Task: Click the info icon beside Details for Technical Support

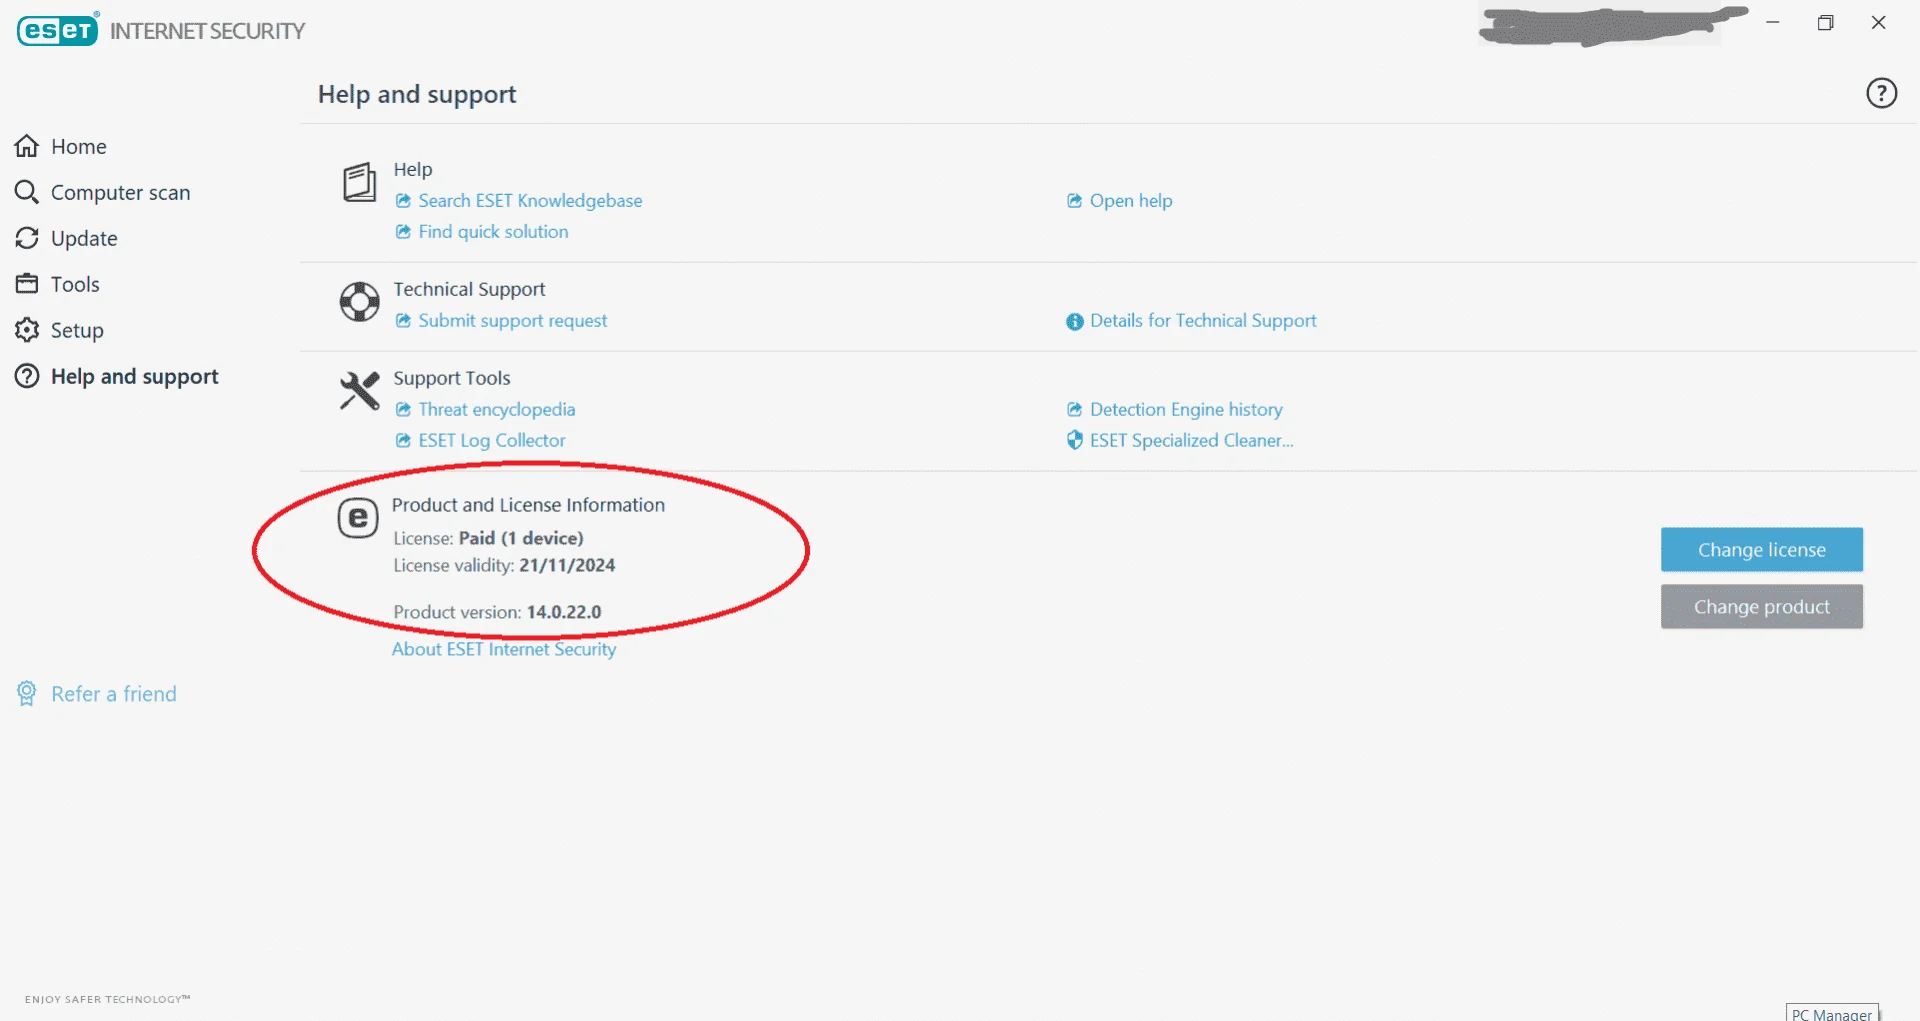Action: coord(1075,322)
